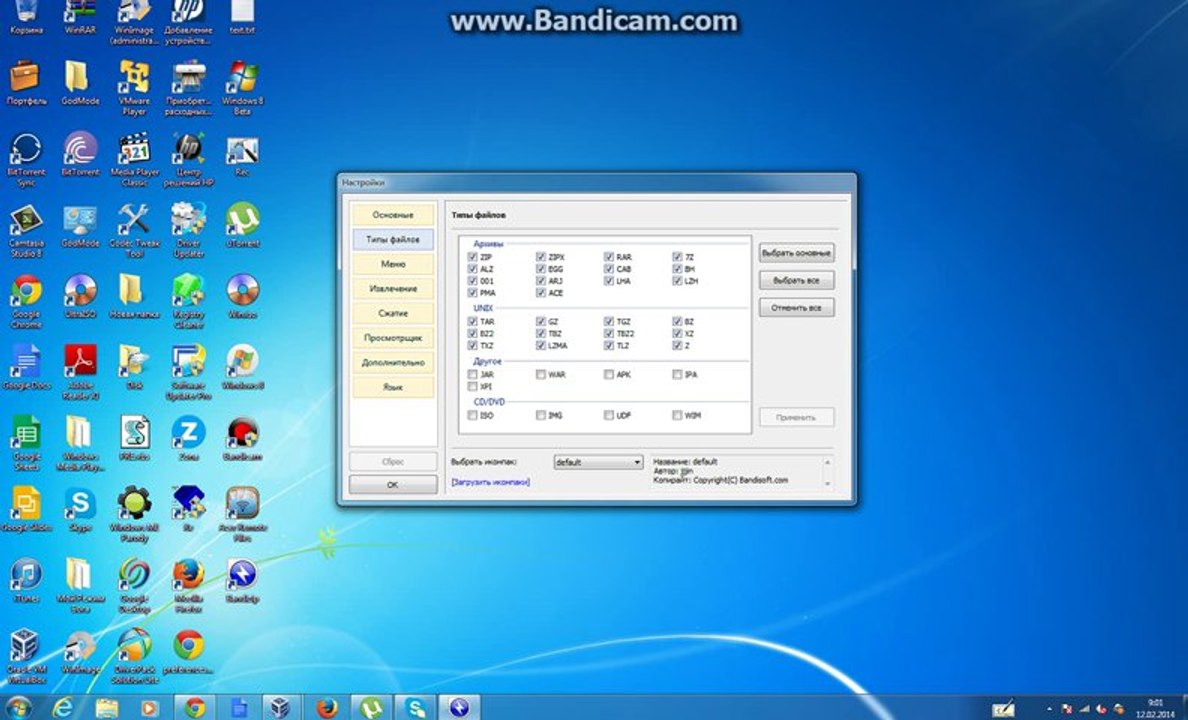The image size is (1188, 720).
Task: Open the icon pack dropdown showing default
Action: (598, 462)
